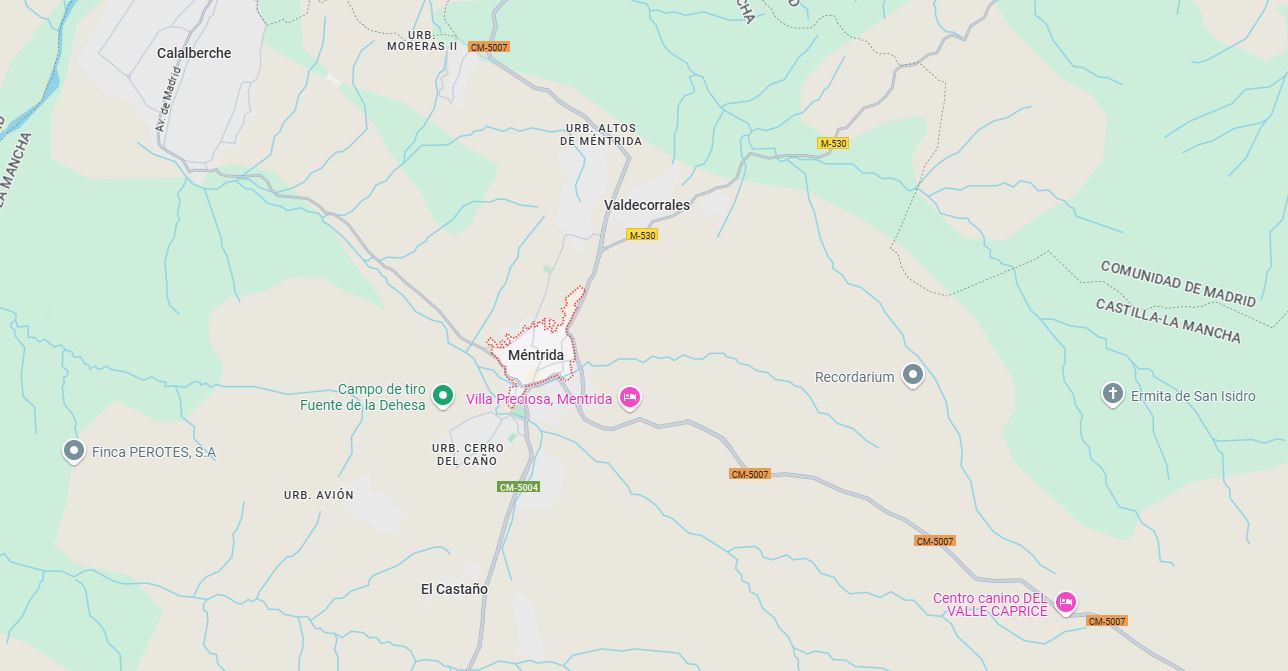Open Centro canino DEL VALLE CAPRICE pin
Image resolution: width=1288 pixels, height=671 pixels.
[x=1066, y=601]
